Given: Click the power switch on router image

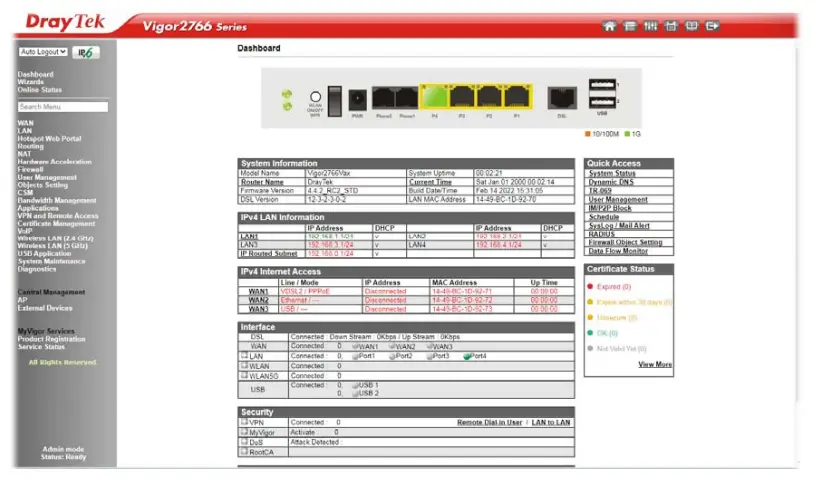Looking at the screenshot, I should 335,101.
